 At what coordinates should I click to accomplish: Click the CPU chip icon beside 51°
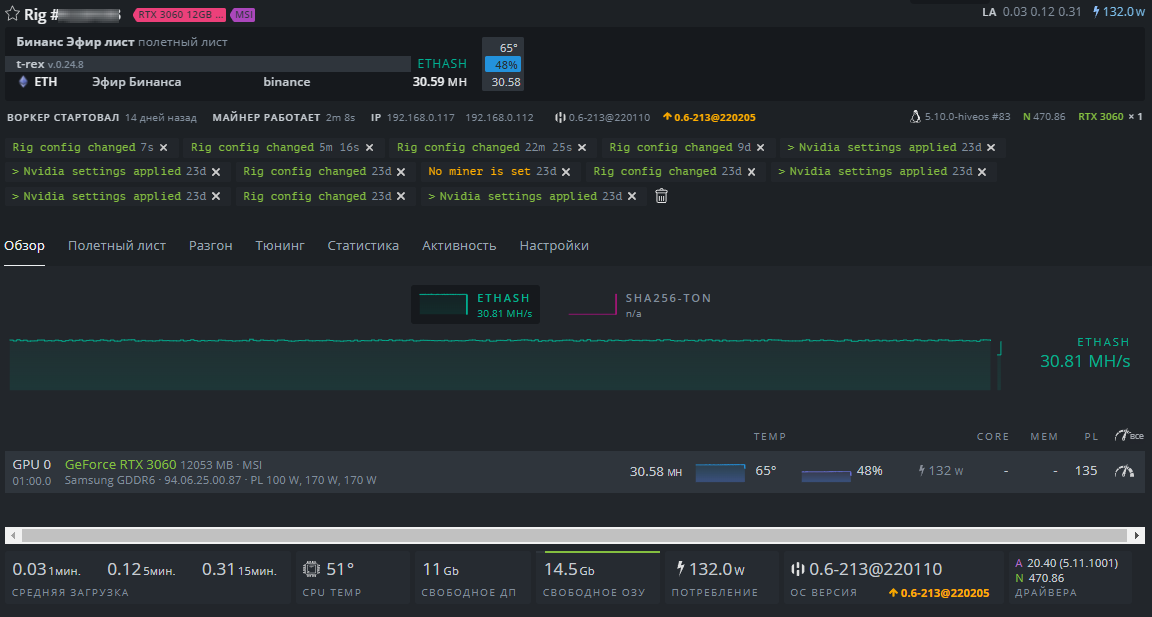tap(312, 569)
